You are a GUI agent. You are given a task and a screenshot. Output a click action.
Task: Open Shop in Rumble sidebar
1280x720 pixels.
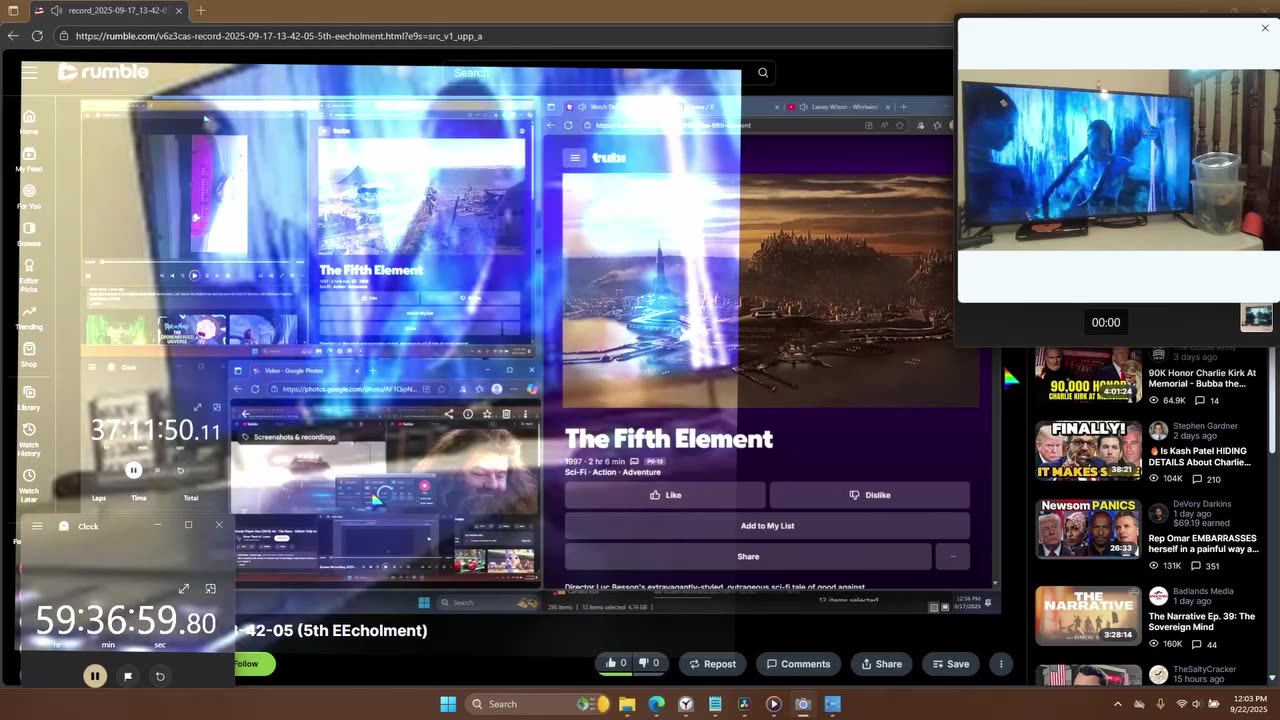29,355
